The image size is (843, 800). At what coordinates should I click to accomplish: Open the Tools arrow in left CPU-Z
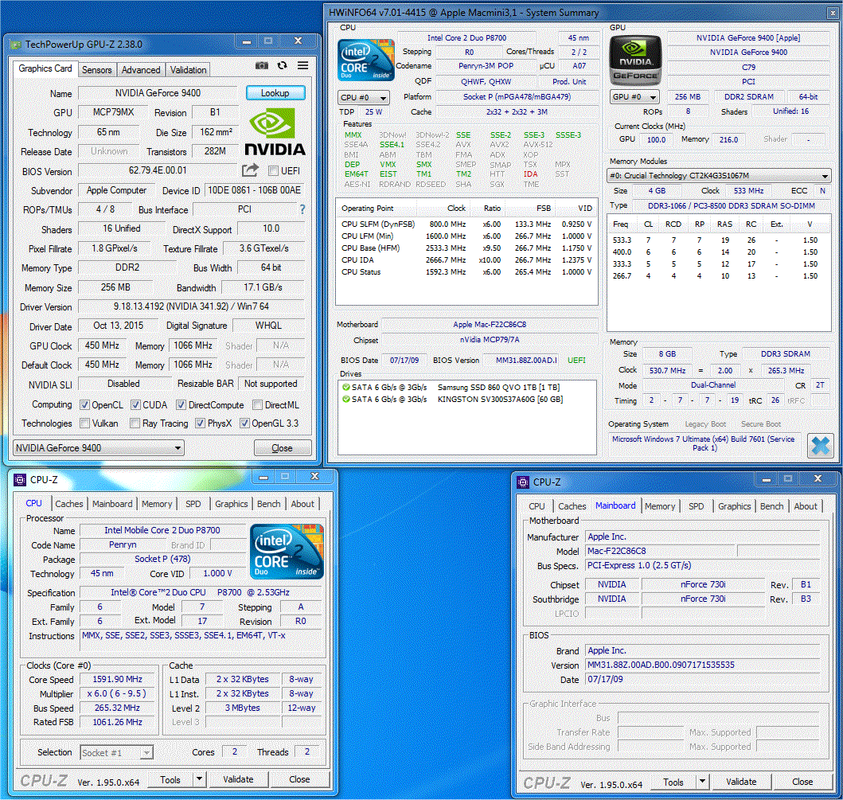tap(199, 779)
